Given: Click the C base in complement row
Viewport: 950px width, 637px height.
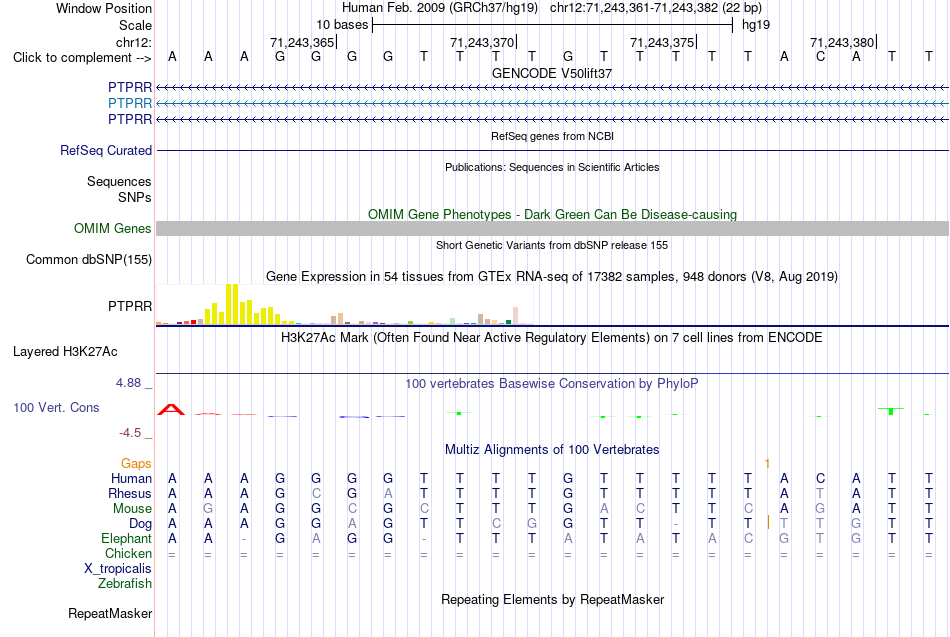Looking at the screenshot, I should point(820,57).
